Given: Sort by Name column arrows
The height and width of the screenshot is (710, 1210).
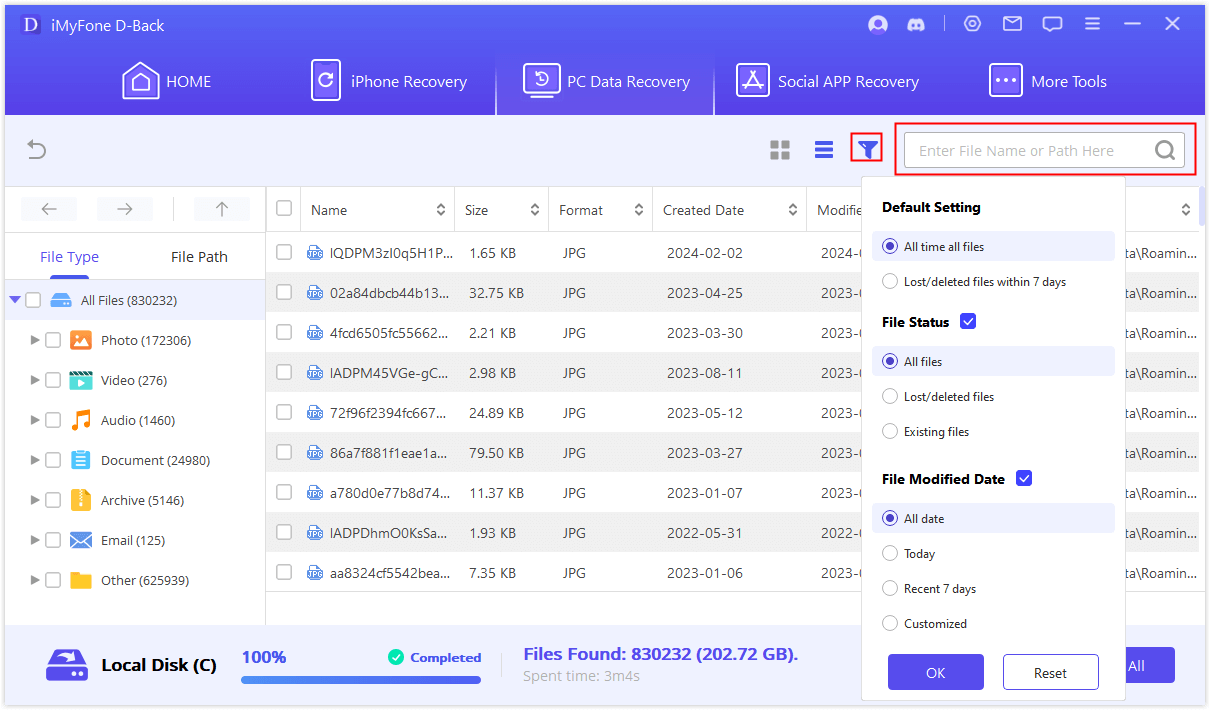Looking at the screenshot, I should pyautogui.click(x=441, y=210).
